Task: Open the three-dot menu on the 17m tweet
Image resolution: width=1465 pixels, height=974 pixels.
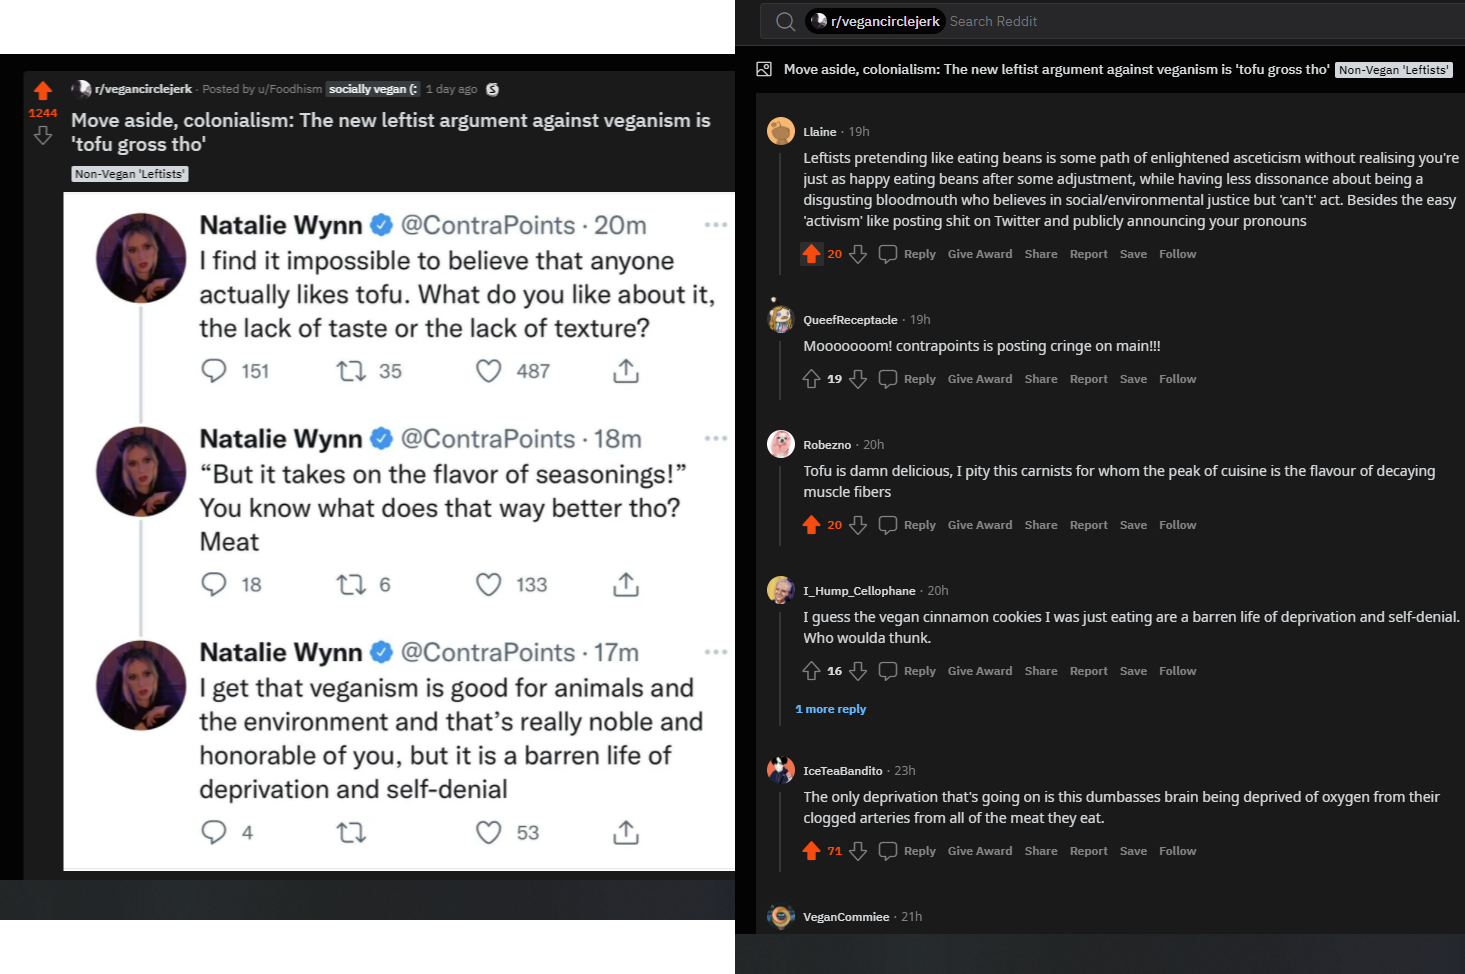Action: coord(716,652)
